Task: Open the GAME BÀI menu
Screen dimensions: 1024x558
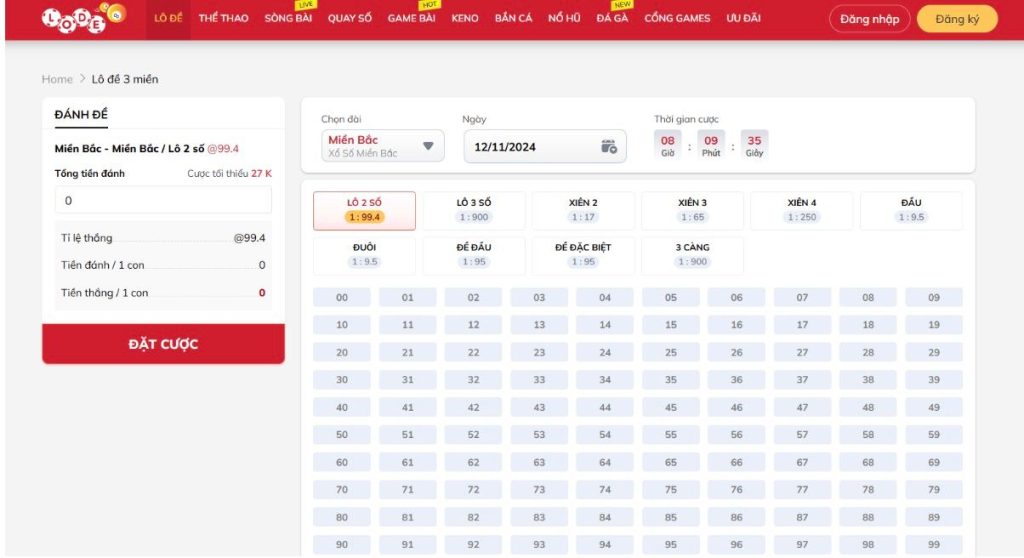Action: 411,18
